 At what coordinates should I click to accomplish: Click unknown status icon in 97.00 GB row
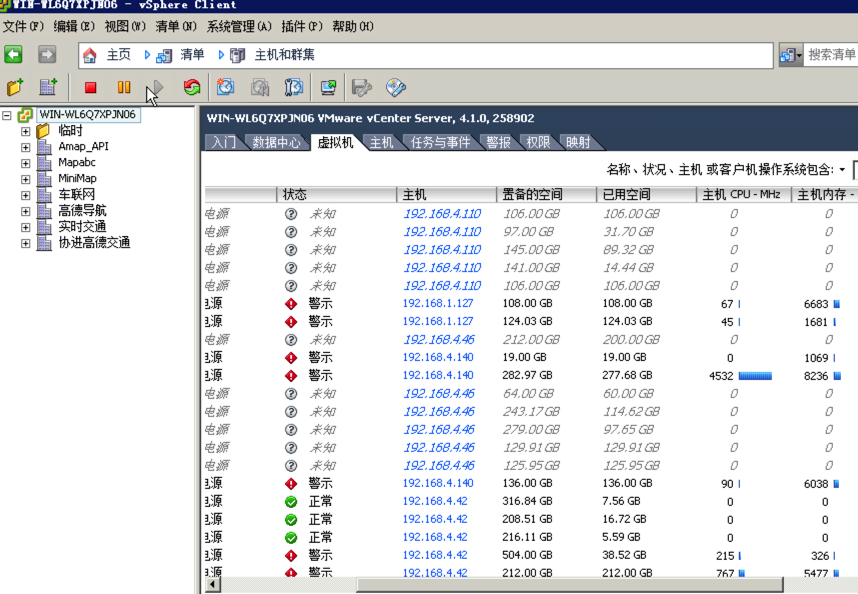pos(291,232)
